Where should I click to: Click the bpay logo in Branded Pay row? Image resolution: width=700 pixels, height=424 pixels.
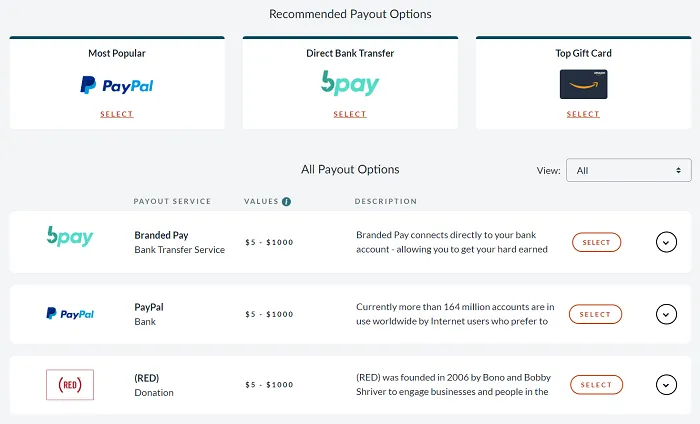click(70, 237)
